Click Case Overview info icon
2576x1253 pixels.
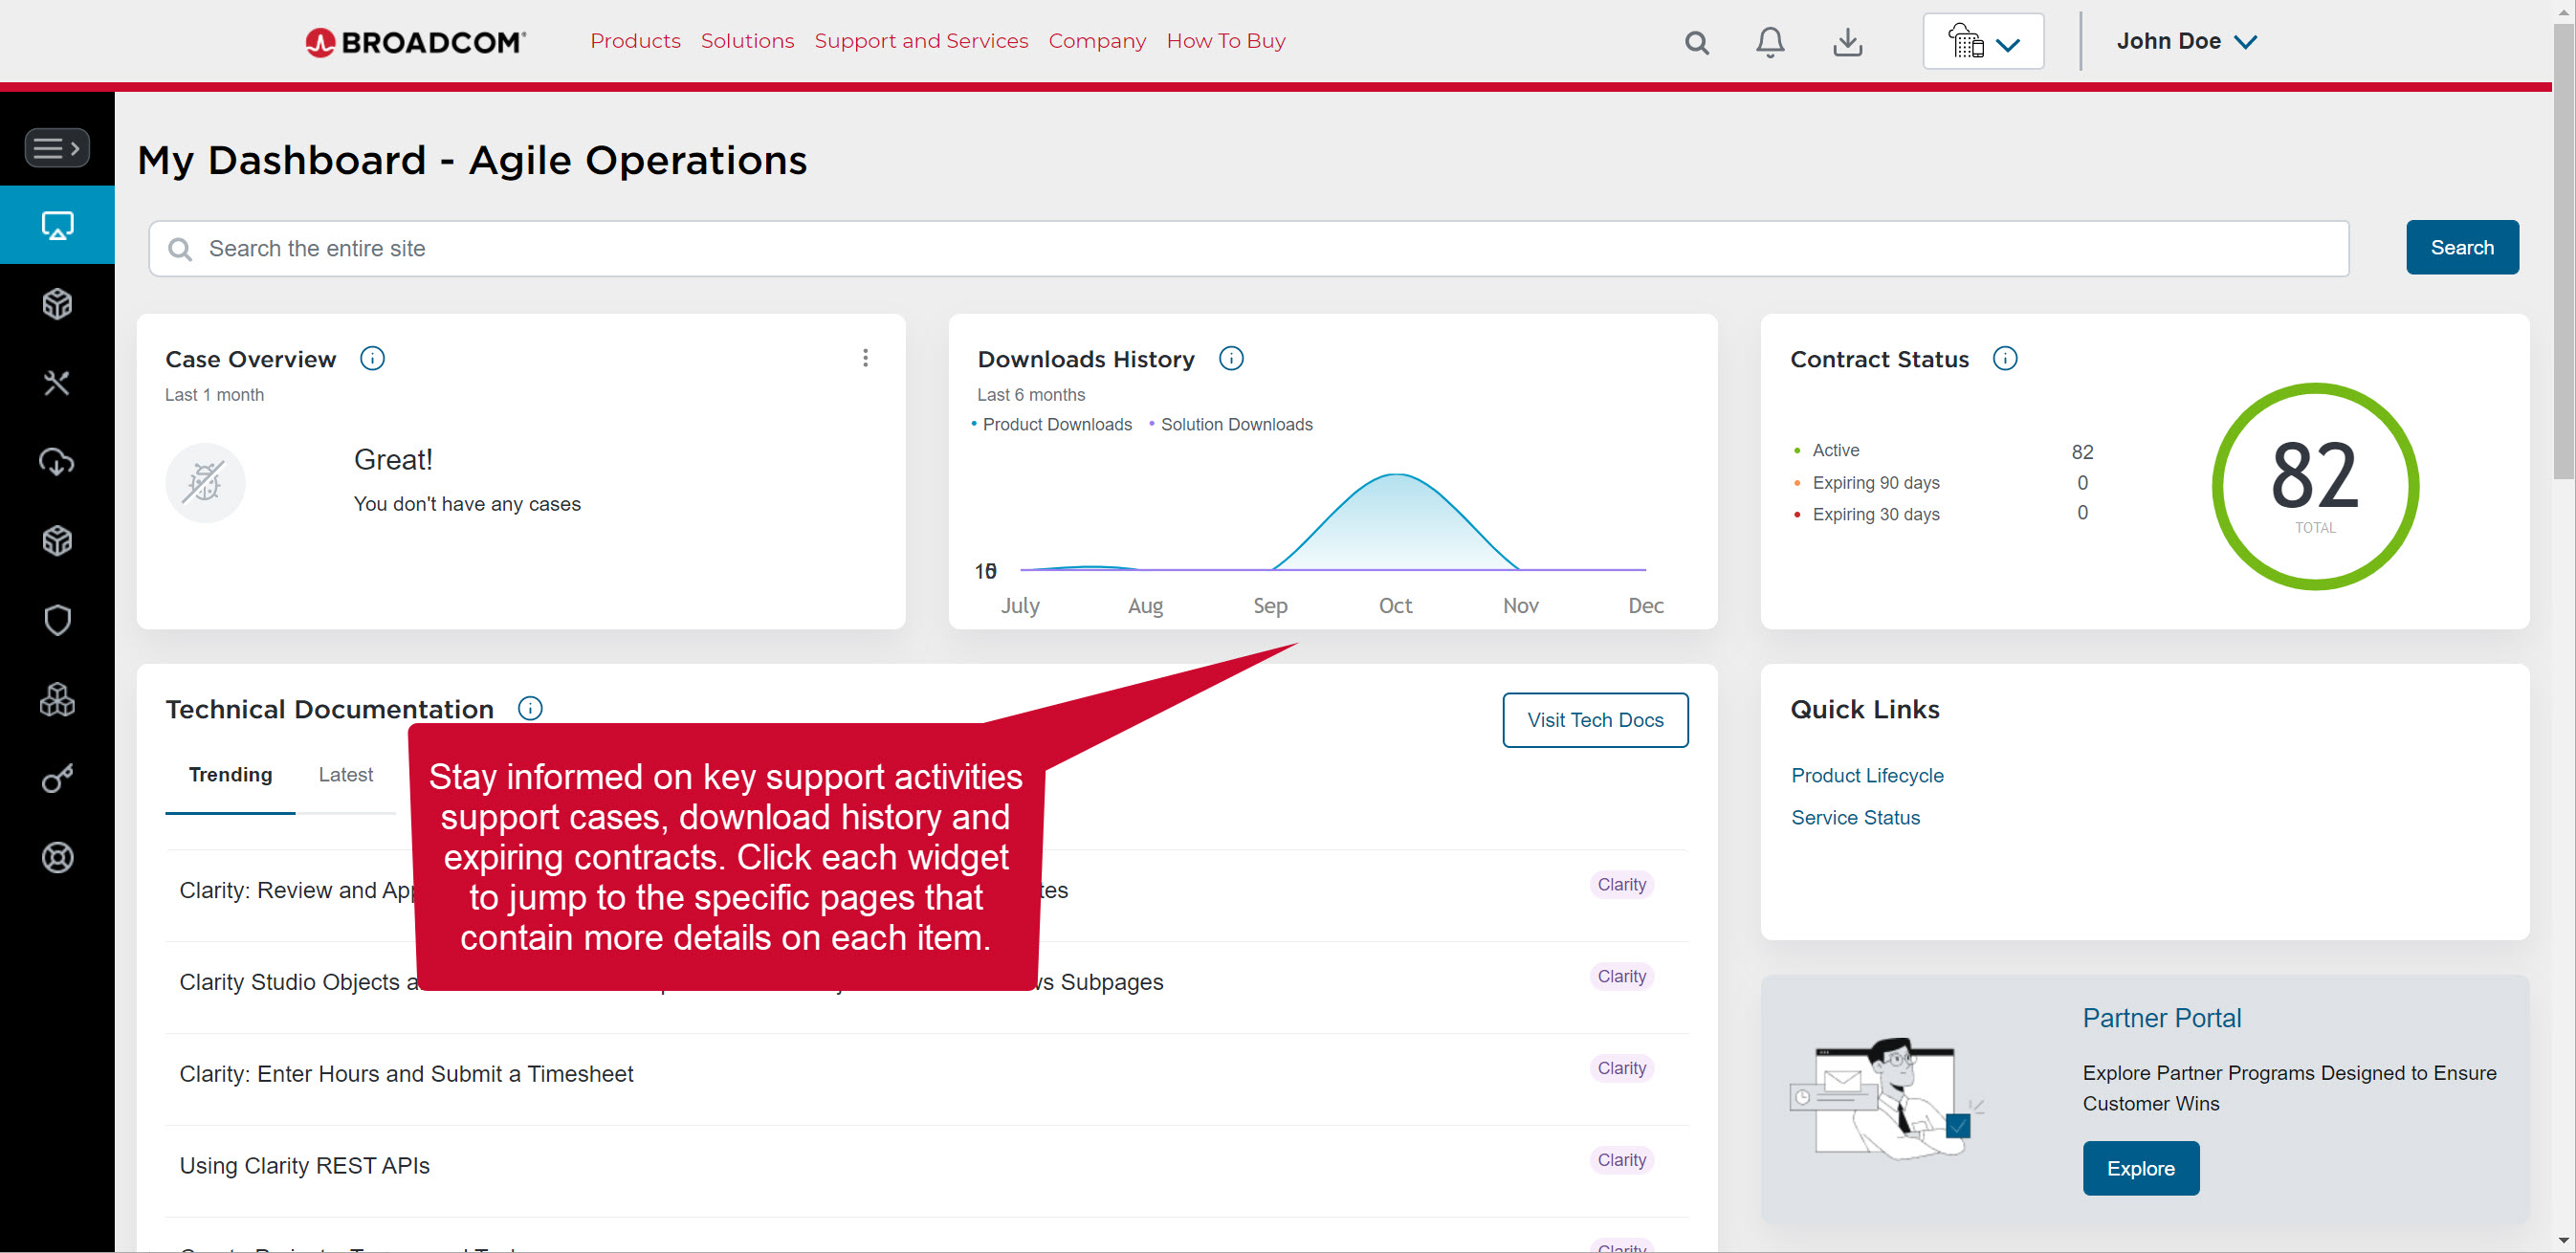[x=372, y=358]
